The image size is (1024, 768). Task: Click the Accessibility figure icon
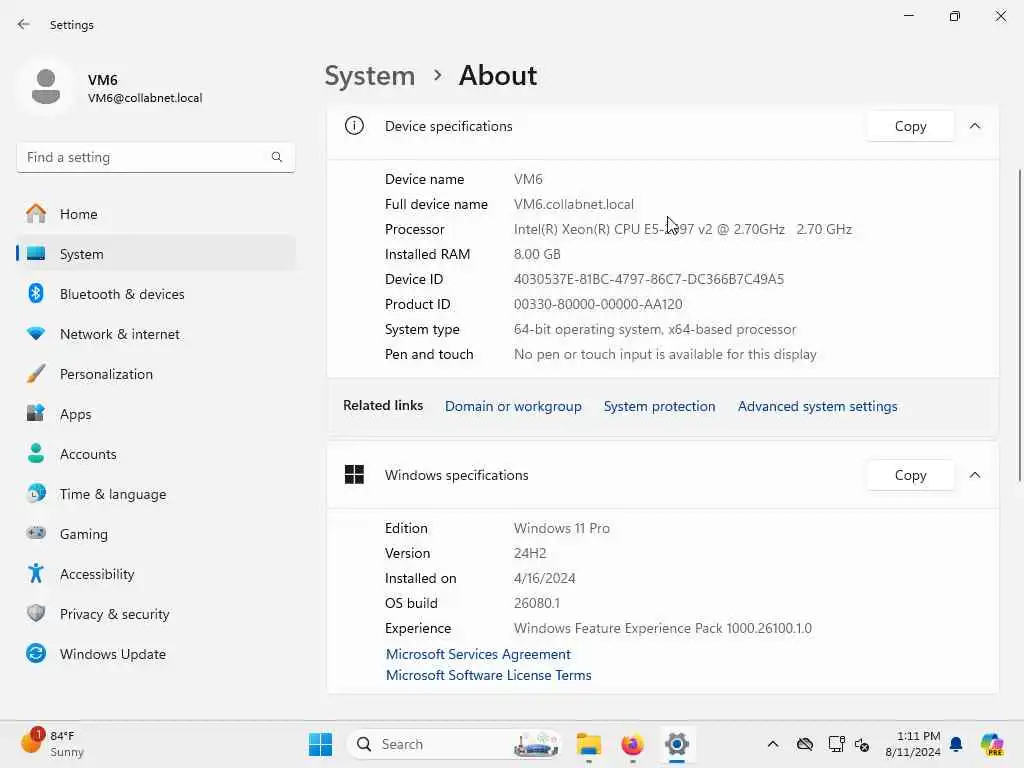(x=36, y=573)
